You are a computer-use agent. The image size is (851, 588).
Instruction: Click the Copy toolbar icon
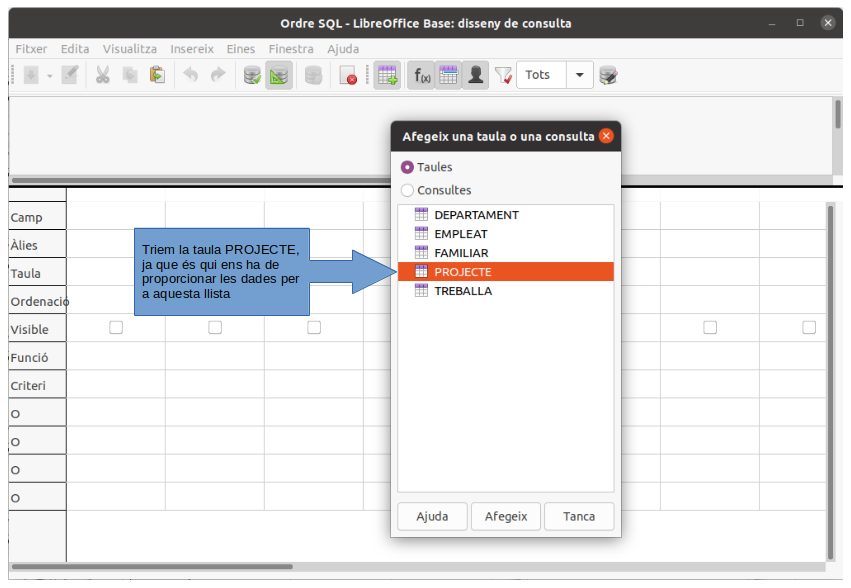point(130,75)
